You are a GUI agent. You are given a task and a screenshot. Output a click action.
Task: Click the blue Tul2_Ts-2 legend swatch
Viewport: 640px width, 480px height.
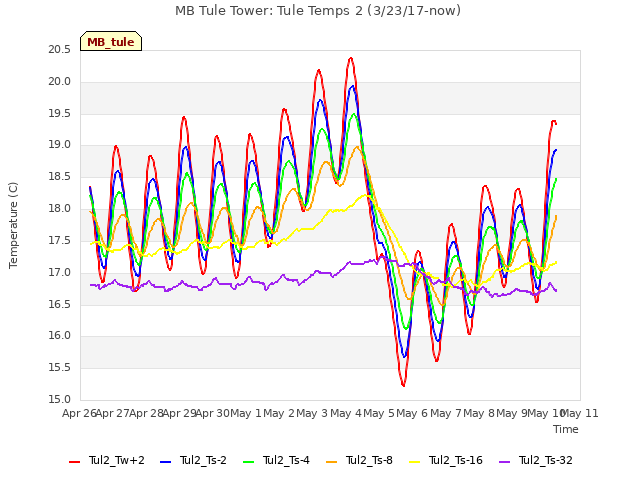click(x=165, y=462)
